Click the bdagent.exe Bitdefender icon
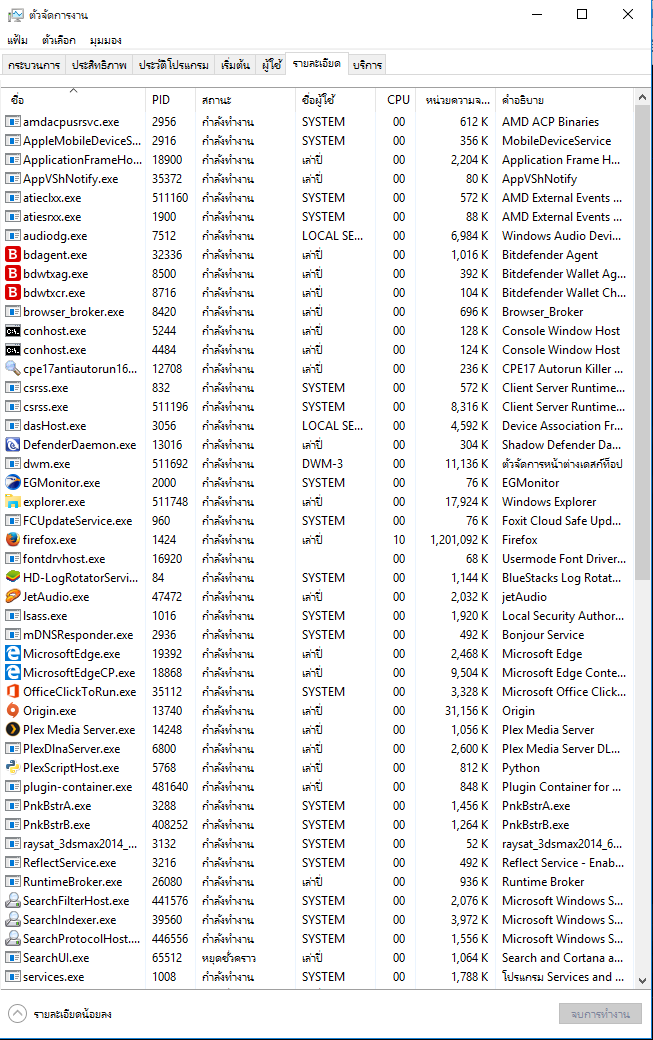 [x=13, y=255]
